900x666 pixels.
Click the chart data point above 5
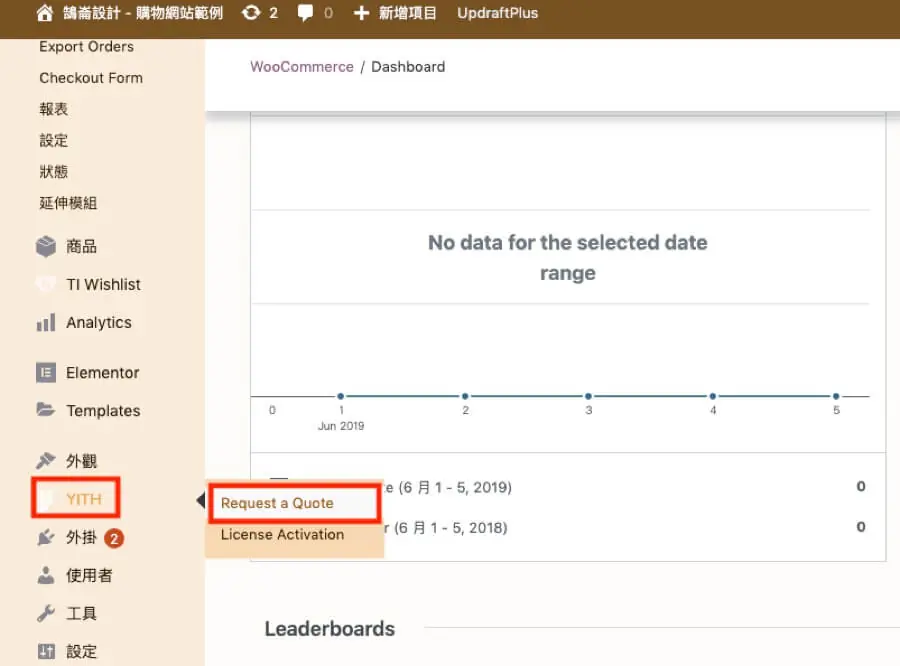pos(836,396)
